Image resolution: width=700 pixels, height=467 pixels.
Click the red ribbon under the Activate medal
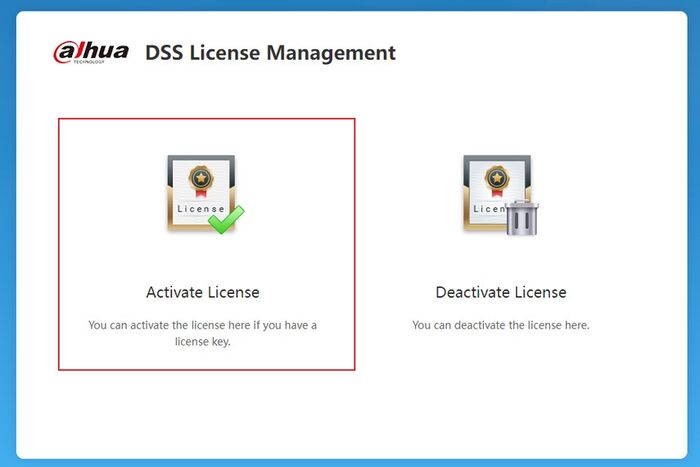tap(201, 192)
